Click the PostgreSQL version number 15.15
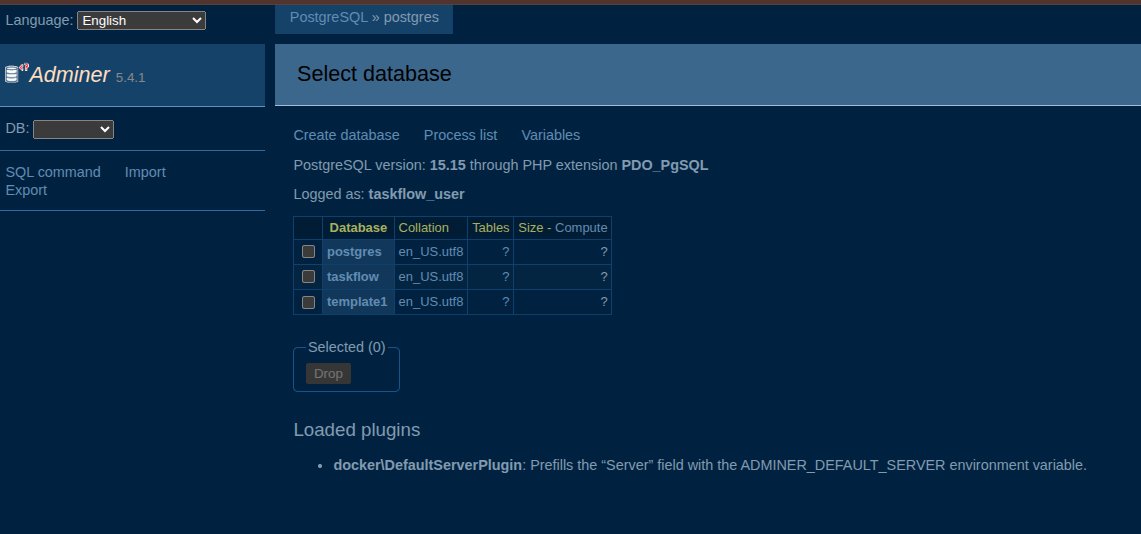The height and width of the screenshot is (534, 1141). pos(448,165)
